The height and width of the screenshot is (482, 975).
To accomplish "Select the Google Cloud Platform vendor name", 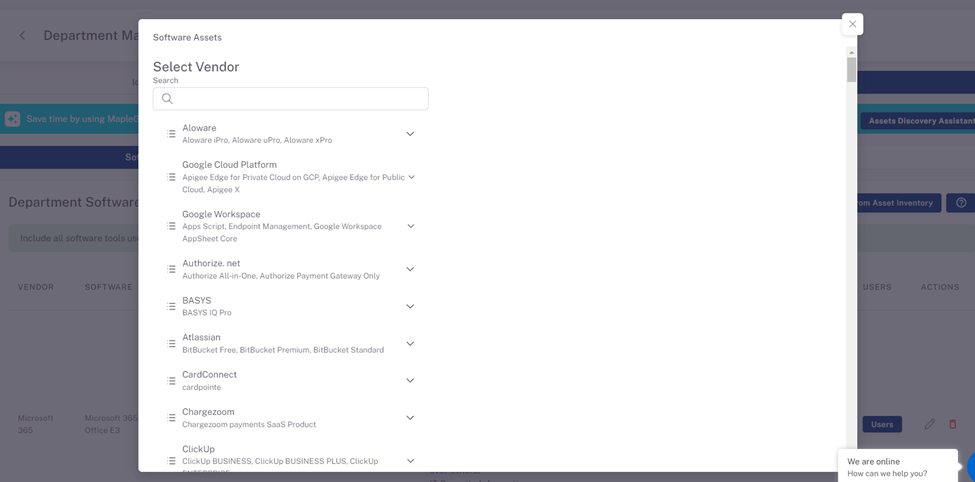I will [x=229, y=165].
